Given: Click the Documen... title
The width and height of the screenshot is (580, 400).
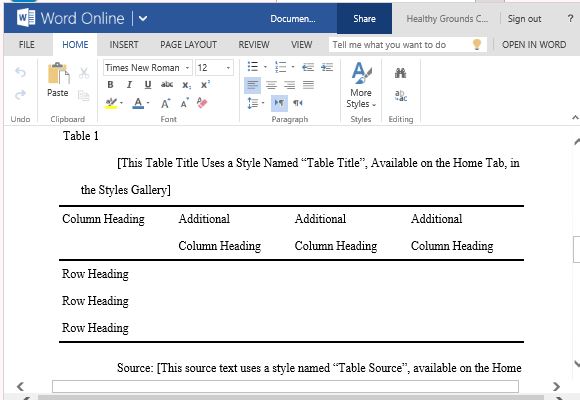Looking at the screenshot, I should [x=293, y=19].
